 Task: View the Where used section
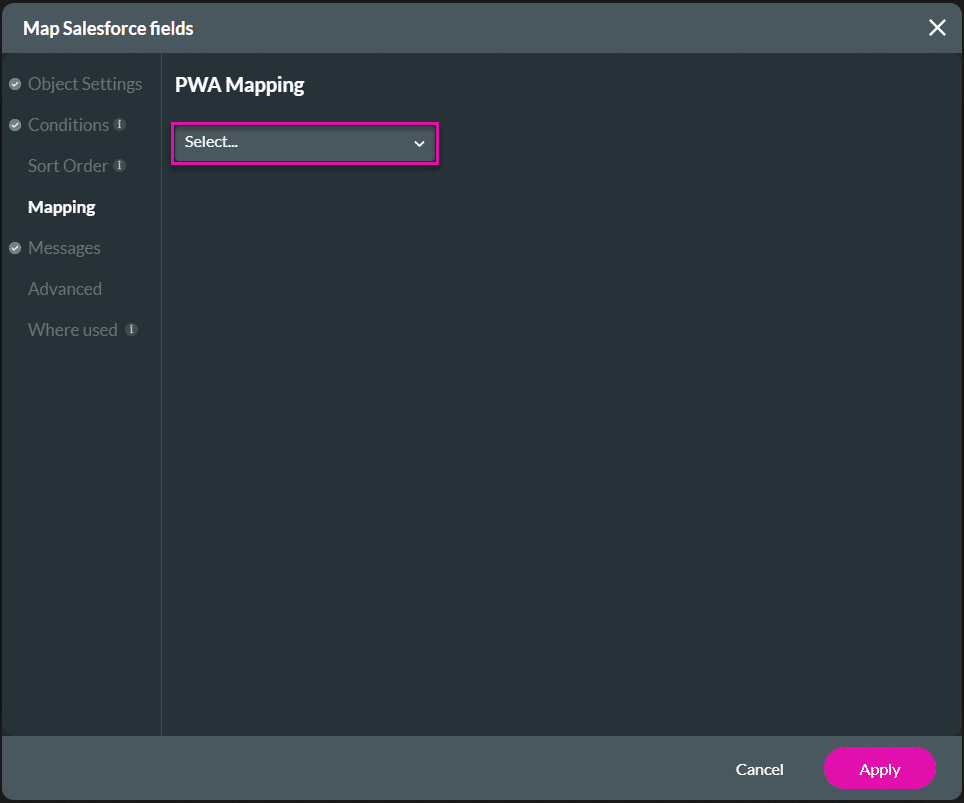click(x=72, y=329)
